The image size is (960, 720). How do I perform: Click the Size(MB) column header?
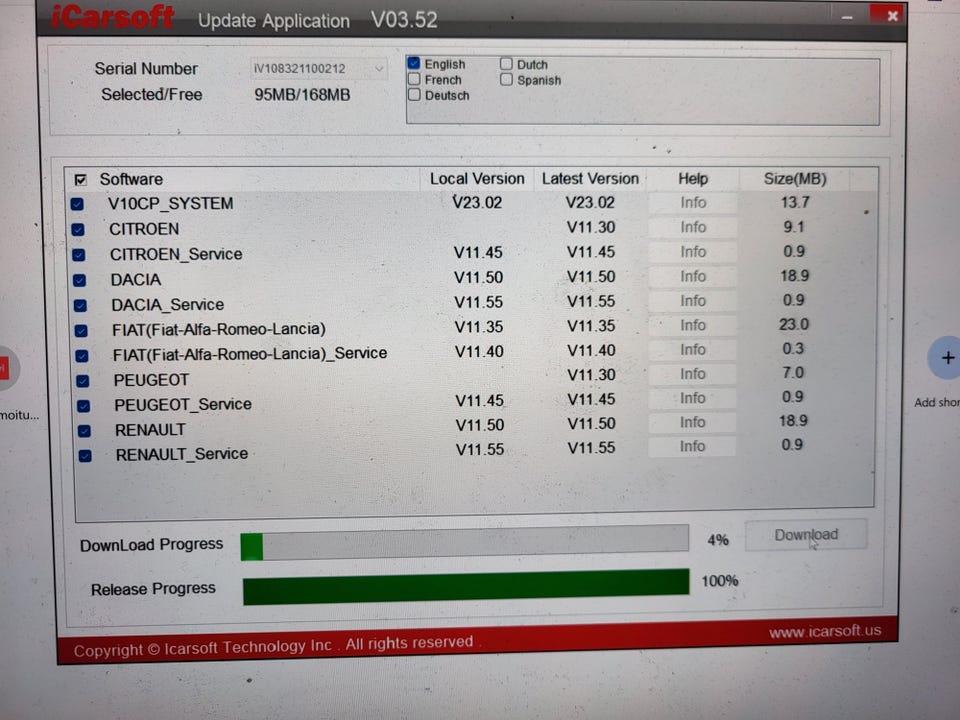click(x=794, y=179)
